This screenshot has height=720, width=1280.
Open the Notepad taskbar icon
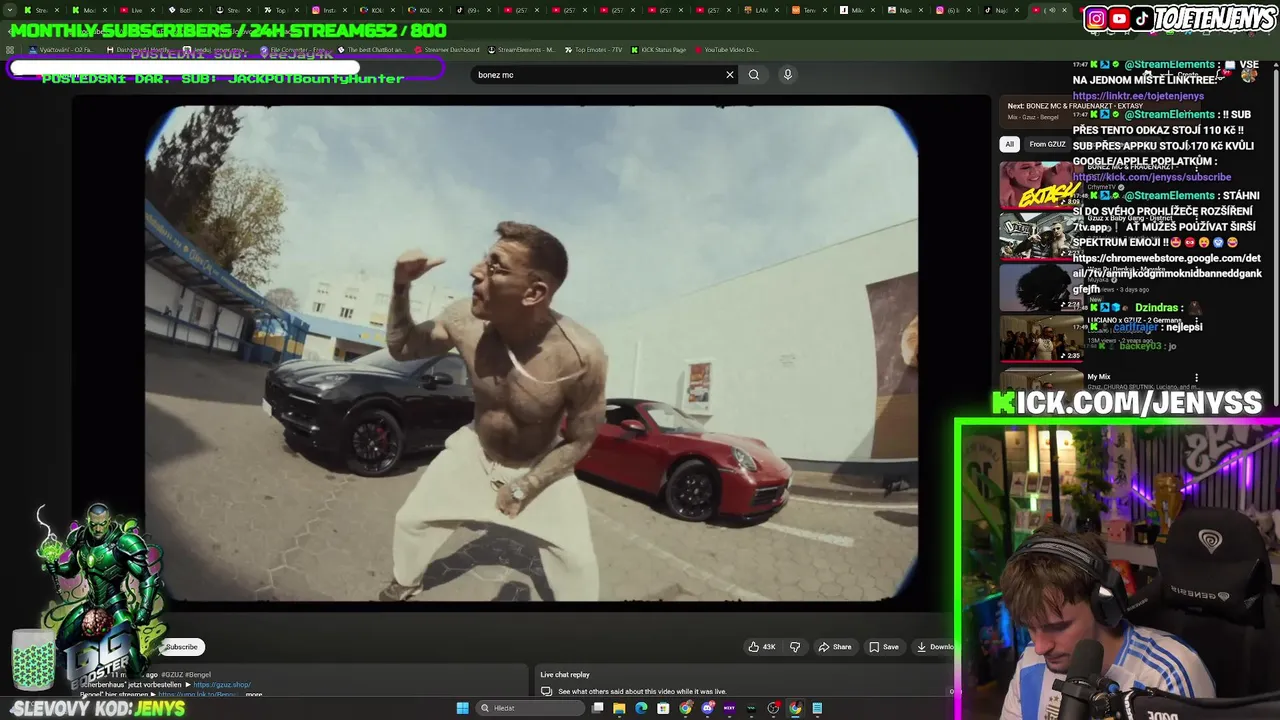[x=817, y=708]
